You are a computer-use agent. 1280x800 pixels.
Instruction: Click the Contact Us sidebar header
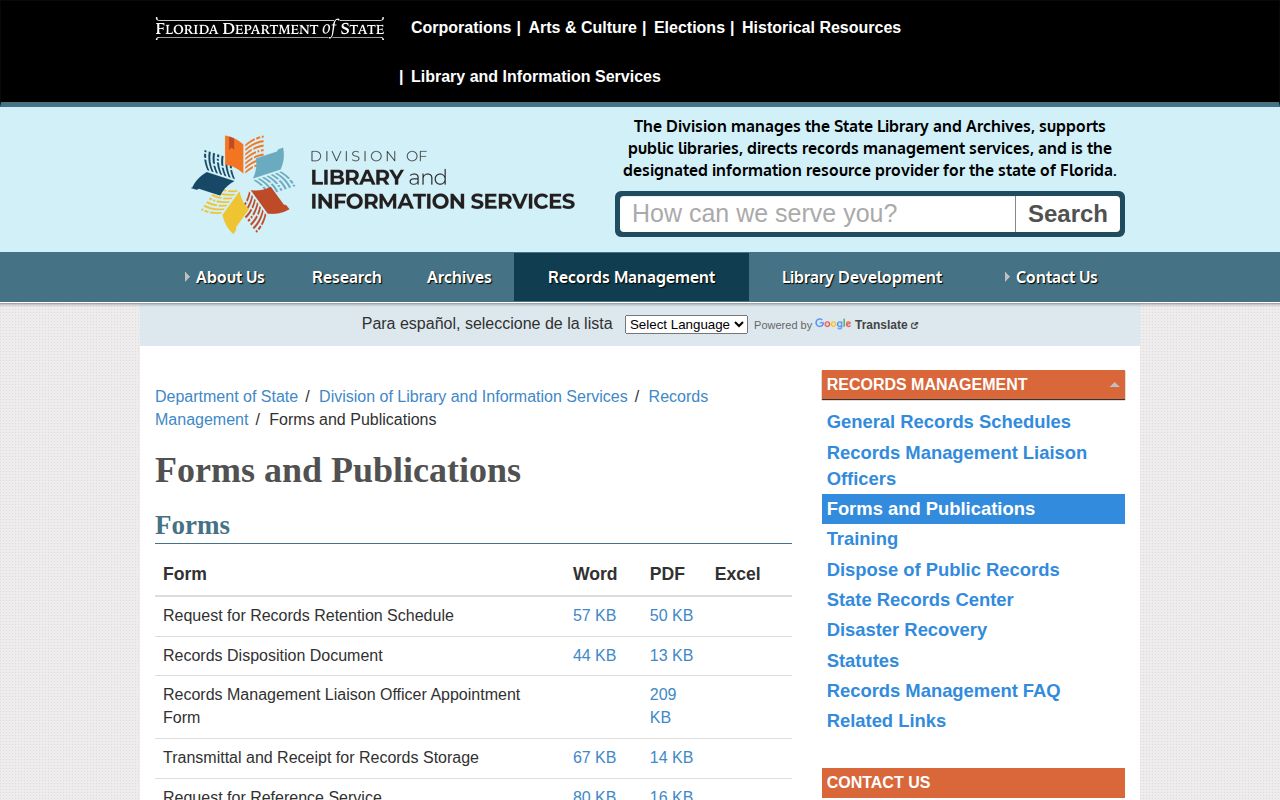tap(973, 783)
